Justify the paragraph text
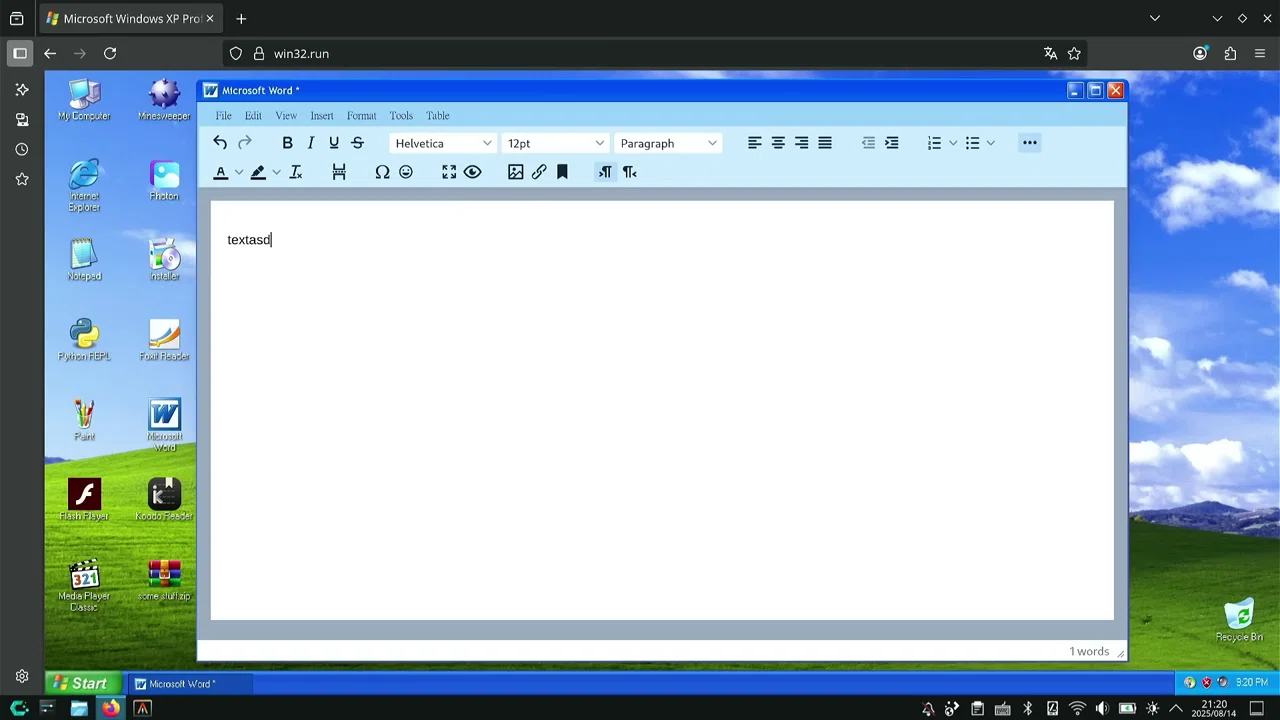1280x720 pixels. (x=825, y=143)
